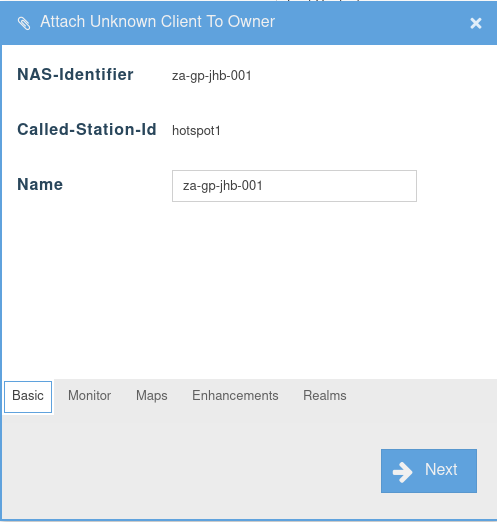
Task: Switch to the Monitor tab
Action: tap(89, 396)
